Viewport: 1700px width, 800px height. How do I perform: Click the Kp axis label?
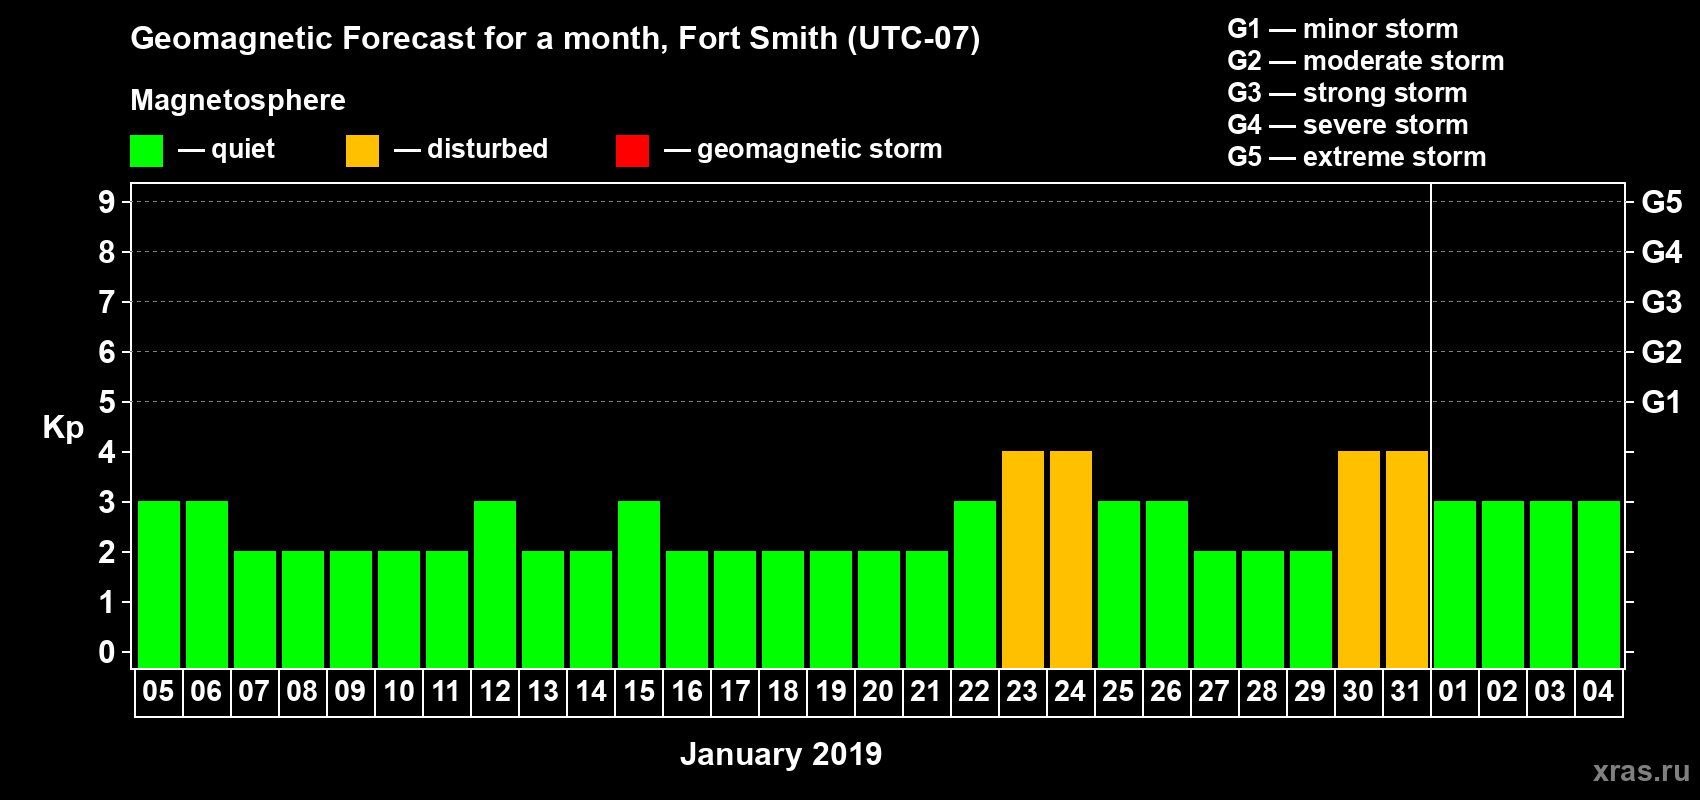pyautogui.click(x=63, y=428)
